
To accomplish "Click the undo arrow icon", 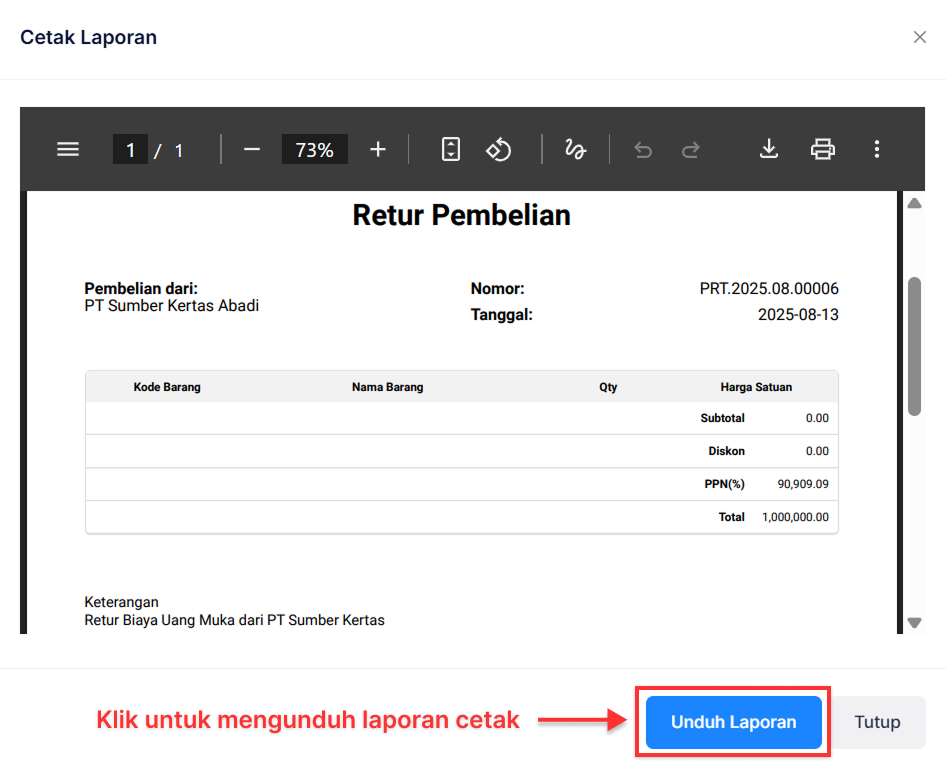I will pyautogui.click(x=642, y=149).
